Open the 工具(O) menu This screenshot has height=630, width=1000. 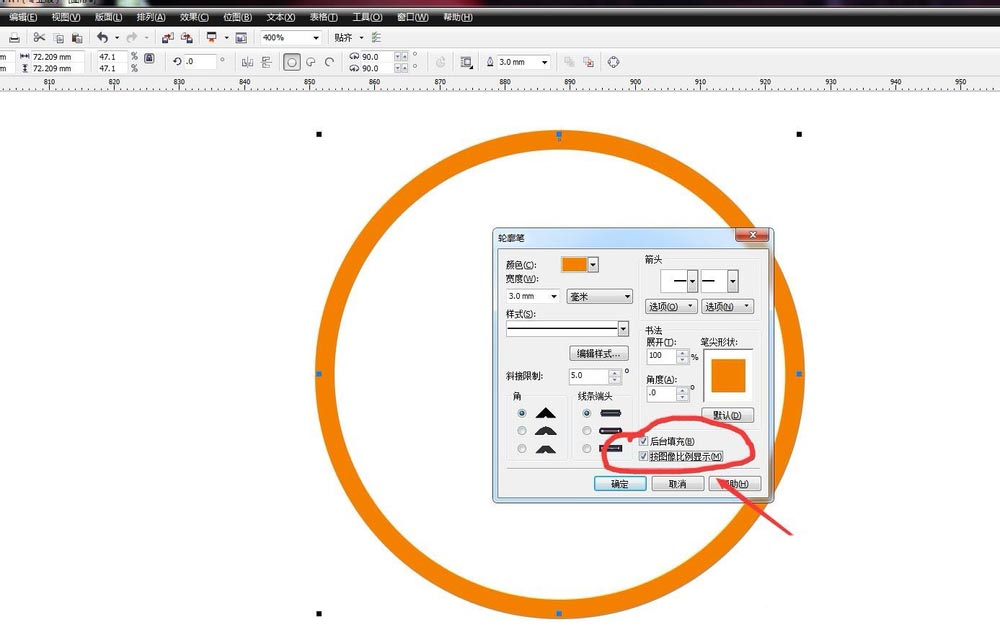[x=367, y=17]
